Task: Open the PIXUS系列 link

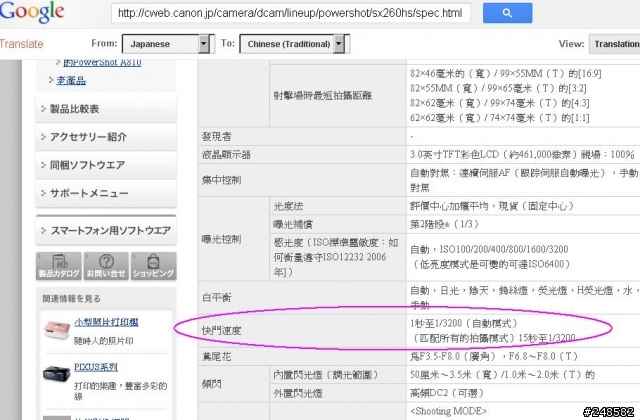Action: coord(96,367)
